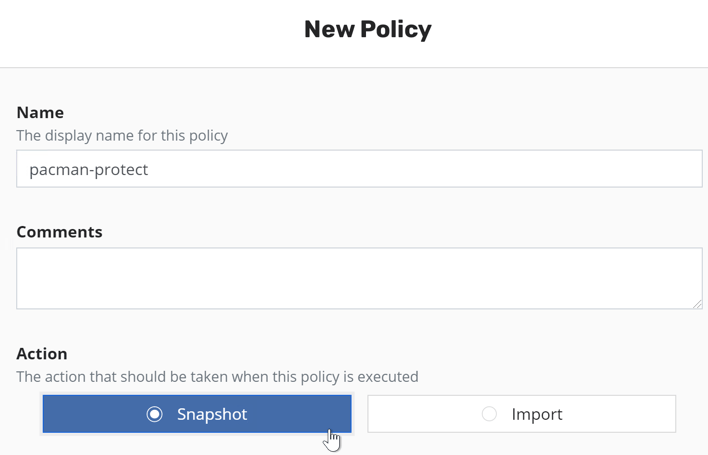Click the divider line under the header
Viewport: 708px width, 455px height.
(x=354, y=67)
